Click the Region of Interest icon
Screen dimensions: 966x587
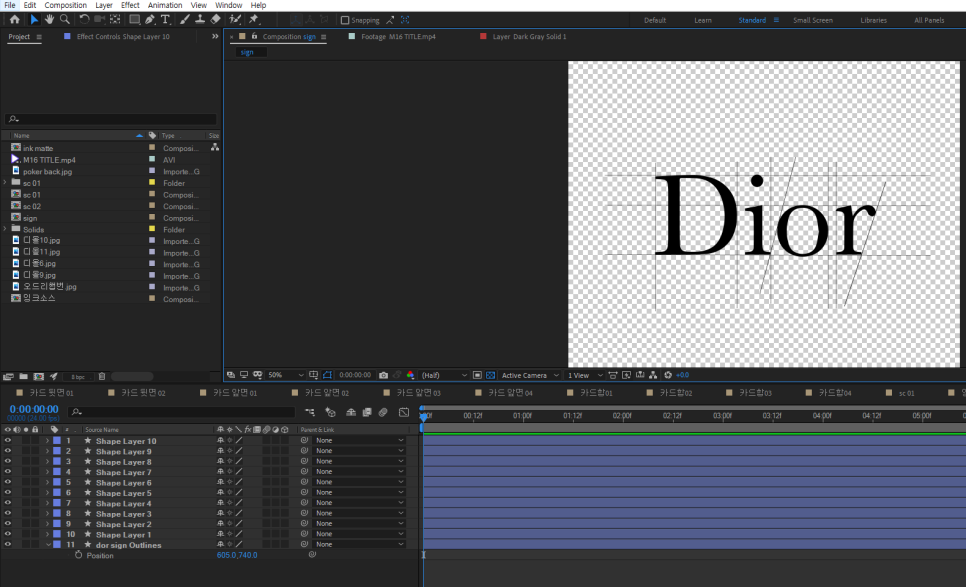[x=477, y=375]
